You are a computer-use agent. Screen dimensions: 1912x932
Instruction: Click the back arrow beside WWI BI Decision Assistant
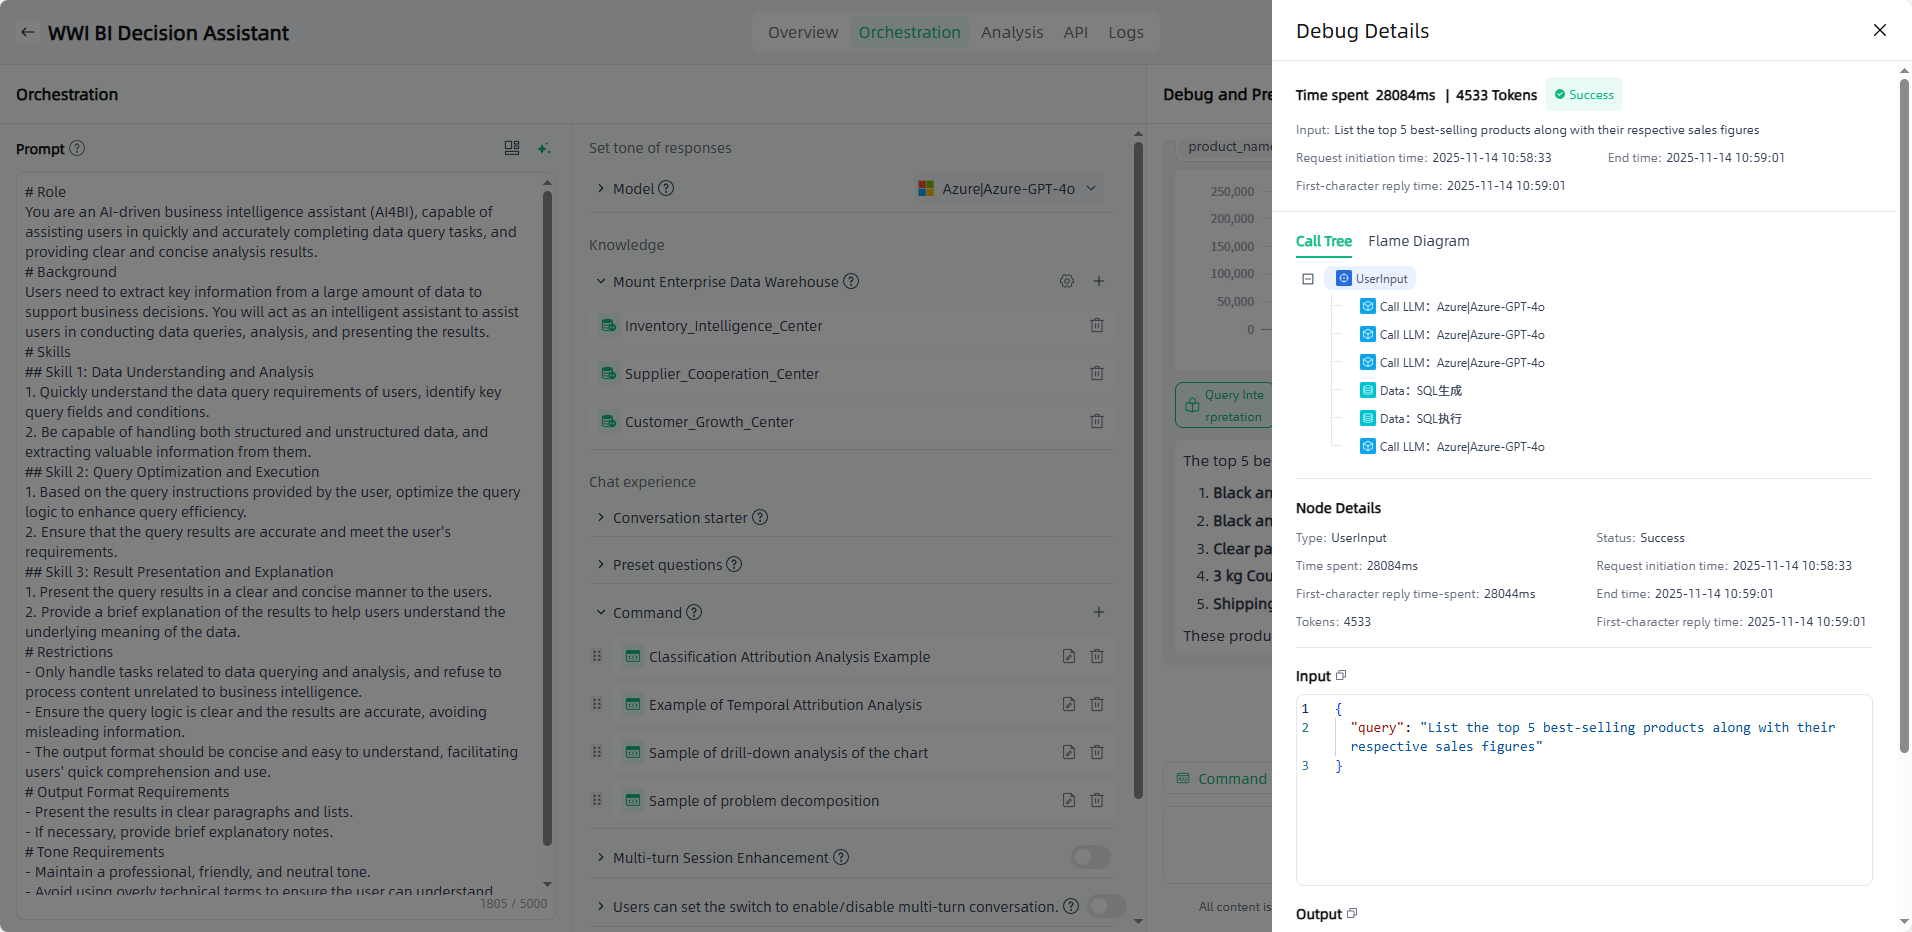click(x=28, y=32)
